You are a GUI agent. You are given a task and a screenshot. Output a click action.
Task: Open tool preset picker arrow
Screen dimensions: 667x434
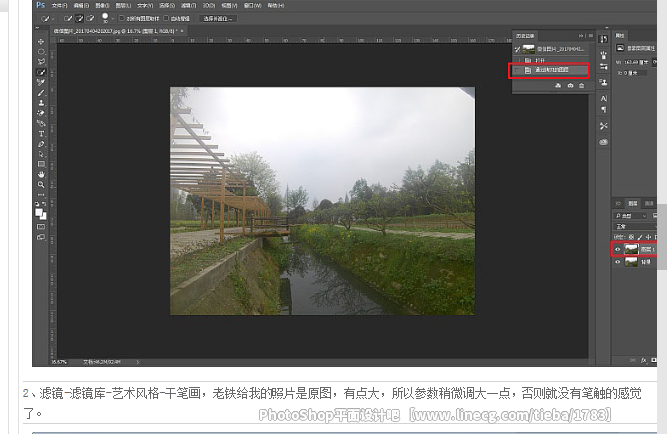pos(53,19)
